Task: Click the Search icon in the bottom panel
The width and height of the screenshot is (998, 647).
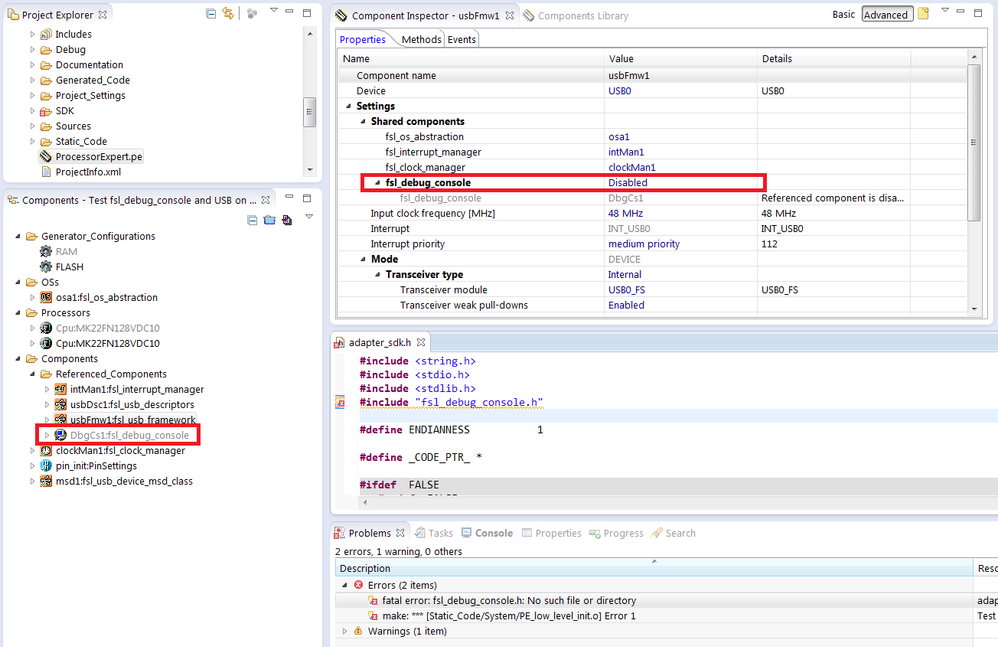Action: 672,532
